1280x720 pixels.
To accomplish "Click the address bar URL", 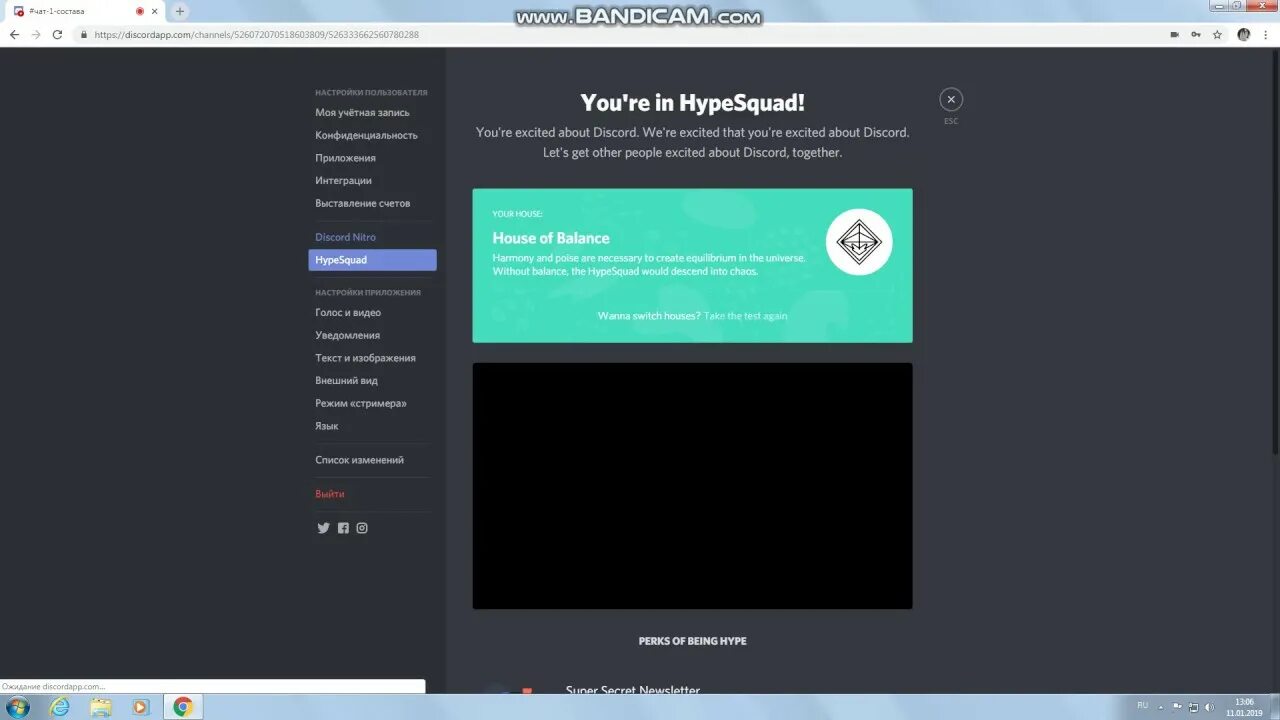I will tap(257, 34).
